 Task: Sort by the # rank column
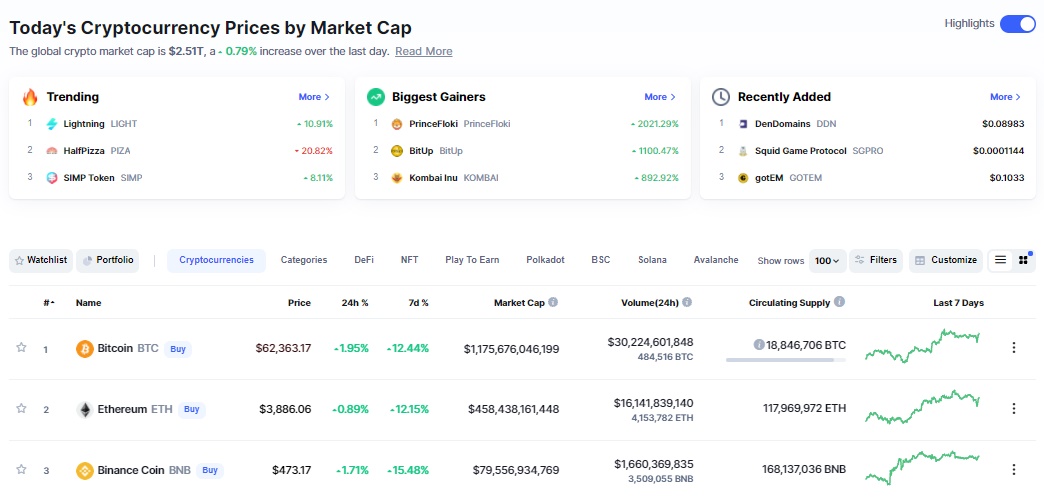click(x=49, y=303)
